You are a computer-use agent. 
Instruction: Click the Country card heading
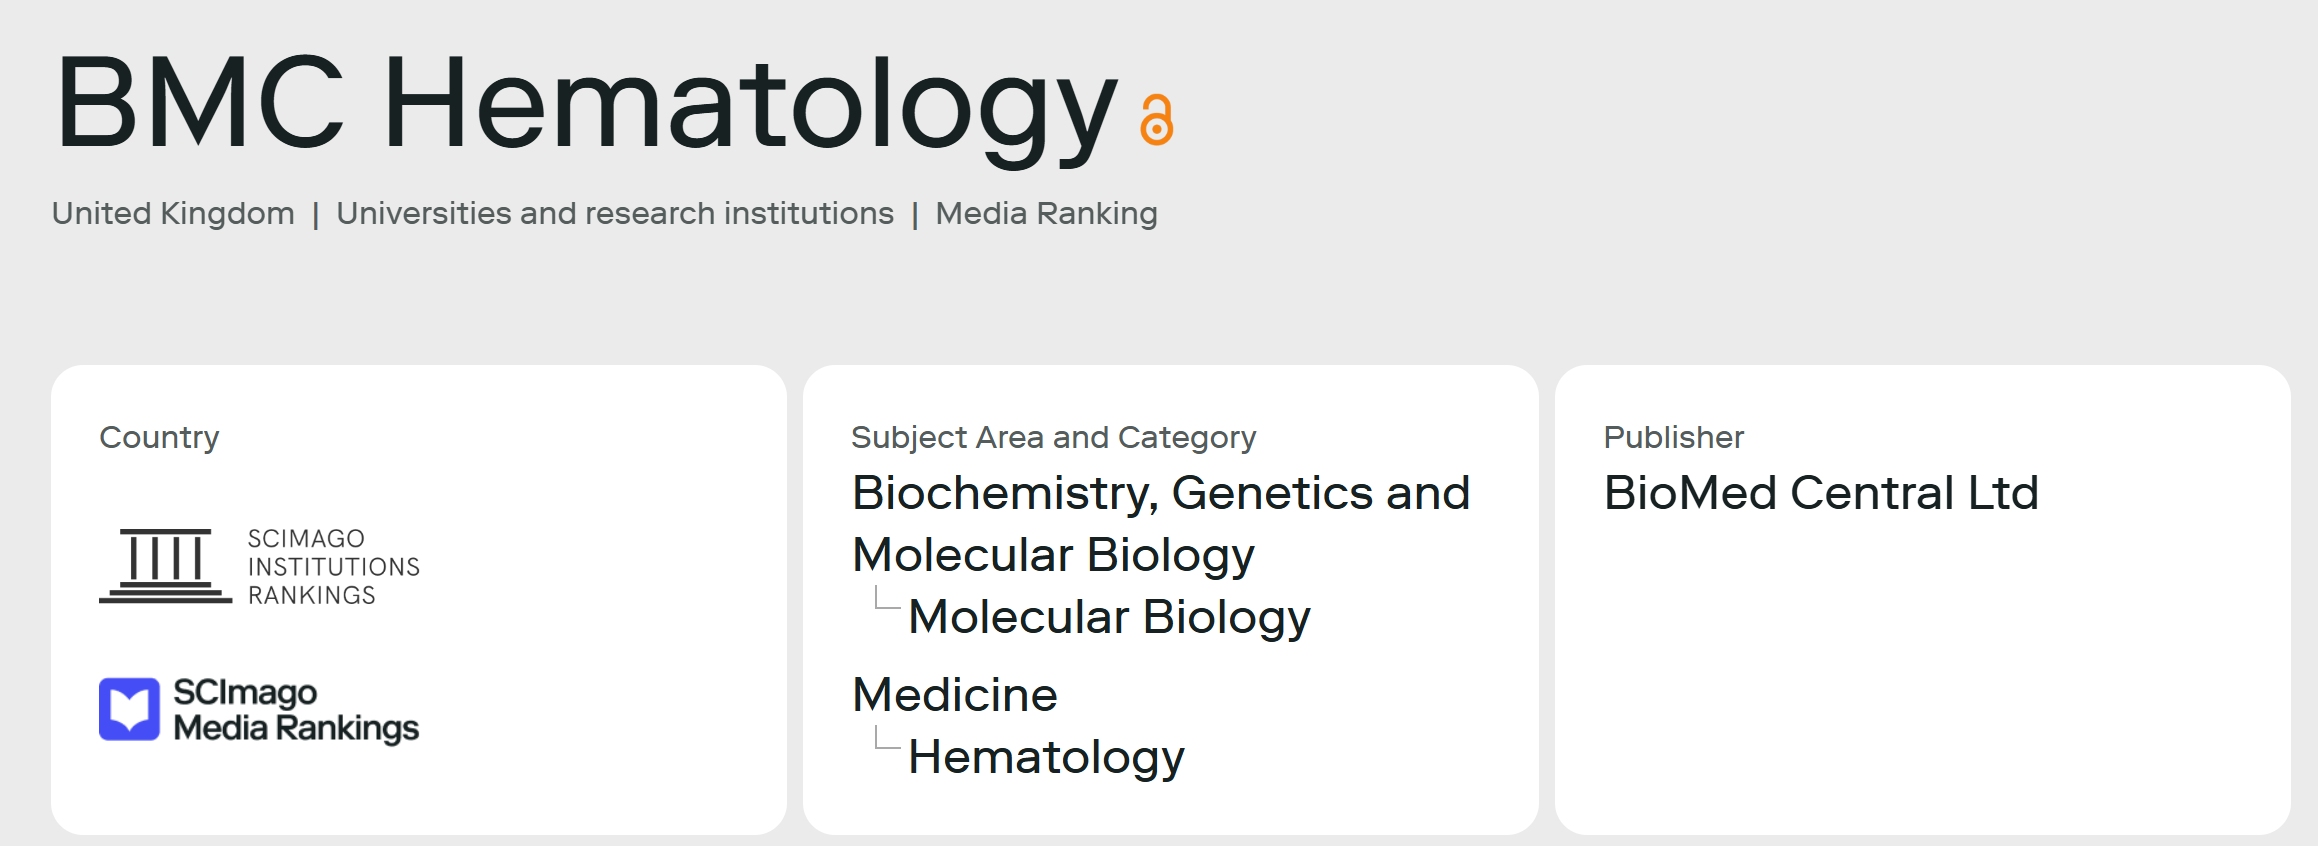(x=159, y=437)
